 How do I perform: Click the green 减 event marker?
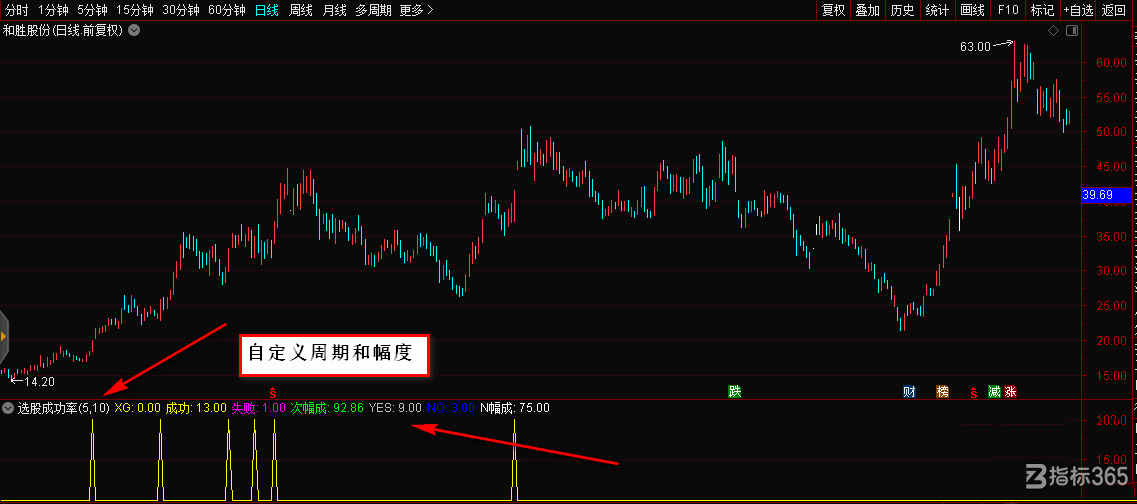[x=994, y=392]
